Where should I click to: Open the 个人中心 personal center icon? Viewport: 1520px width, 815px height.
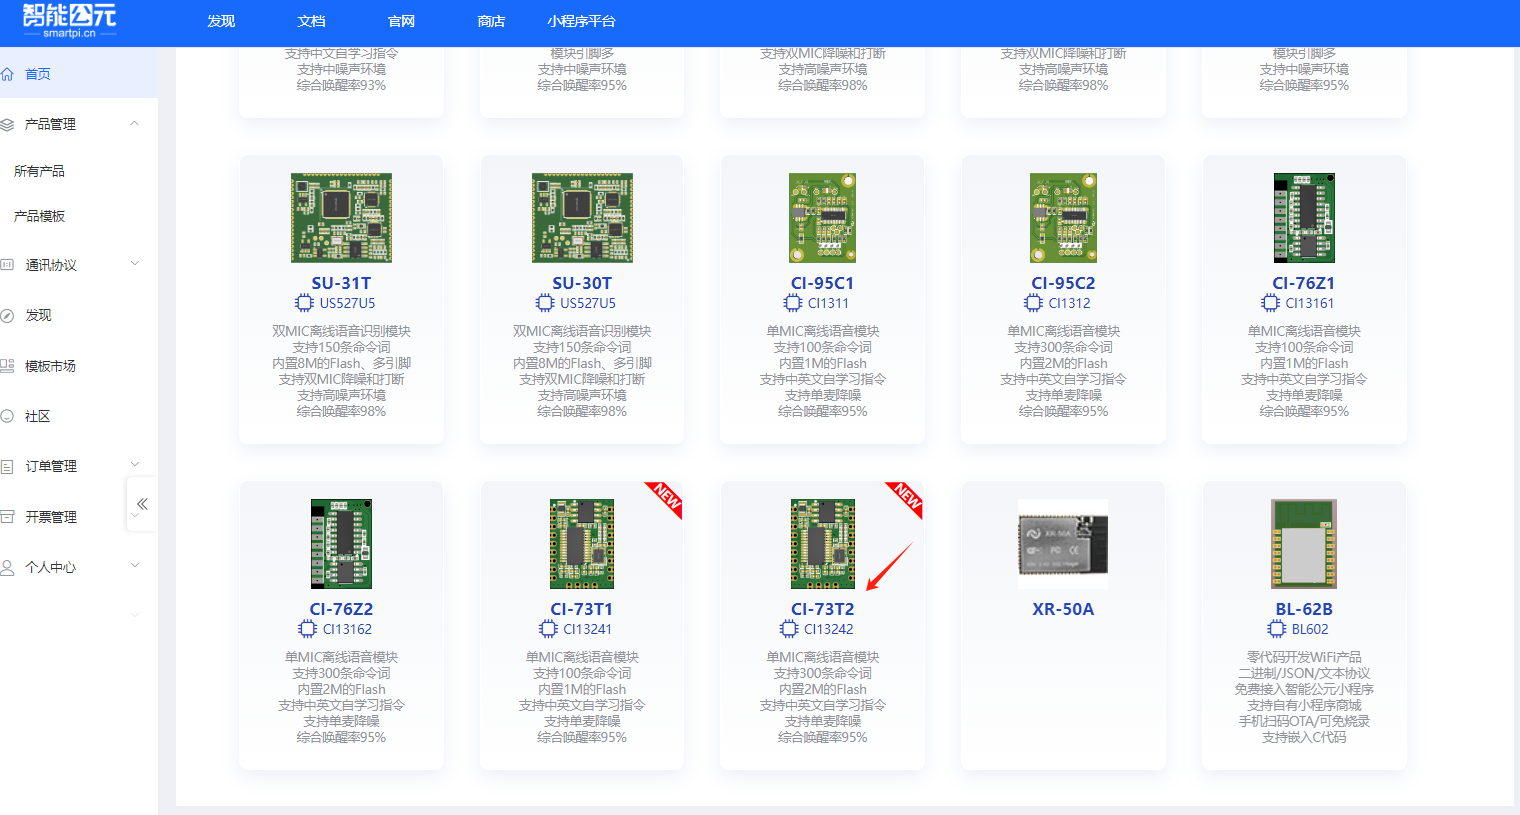pyautogui.click(x=10, y=566)
